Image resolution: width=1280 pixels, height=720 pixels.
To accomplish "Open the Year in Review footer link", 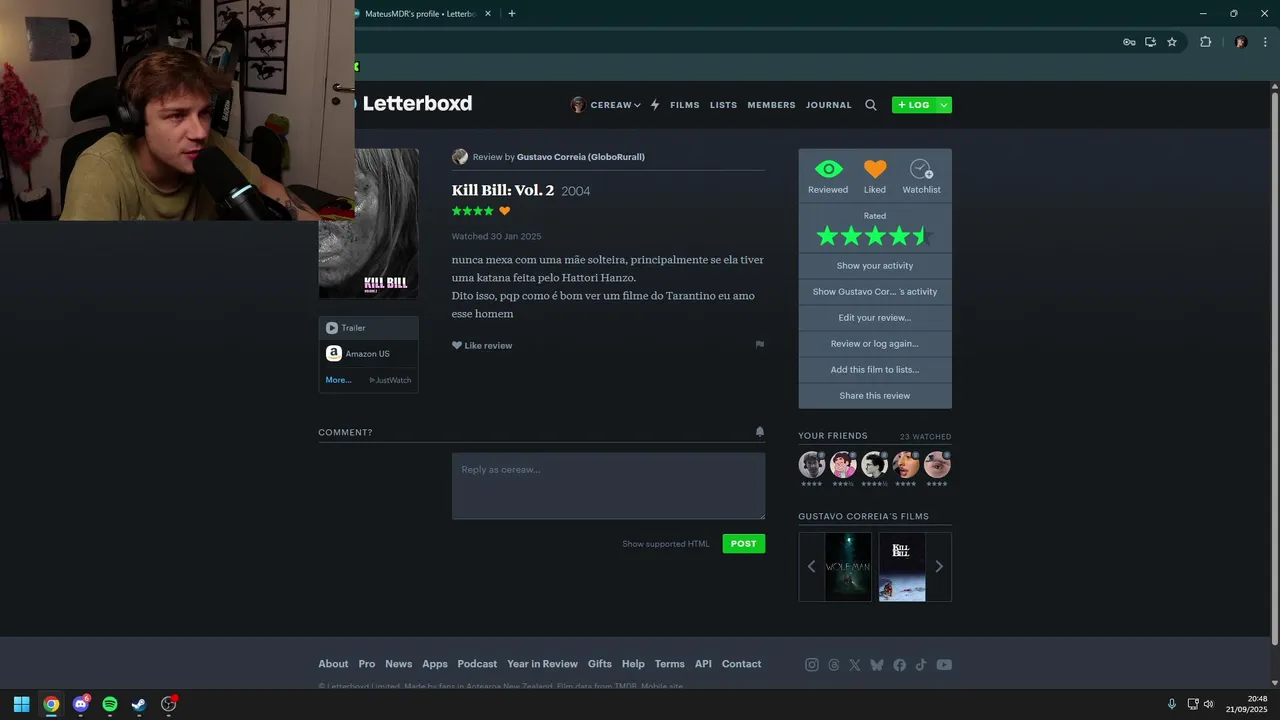I will (542, 664).
